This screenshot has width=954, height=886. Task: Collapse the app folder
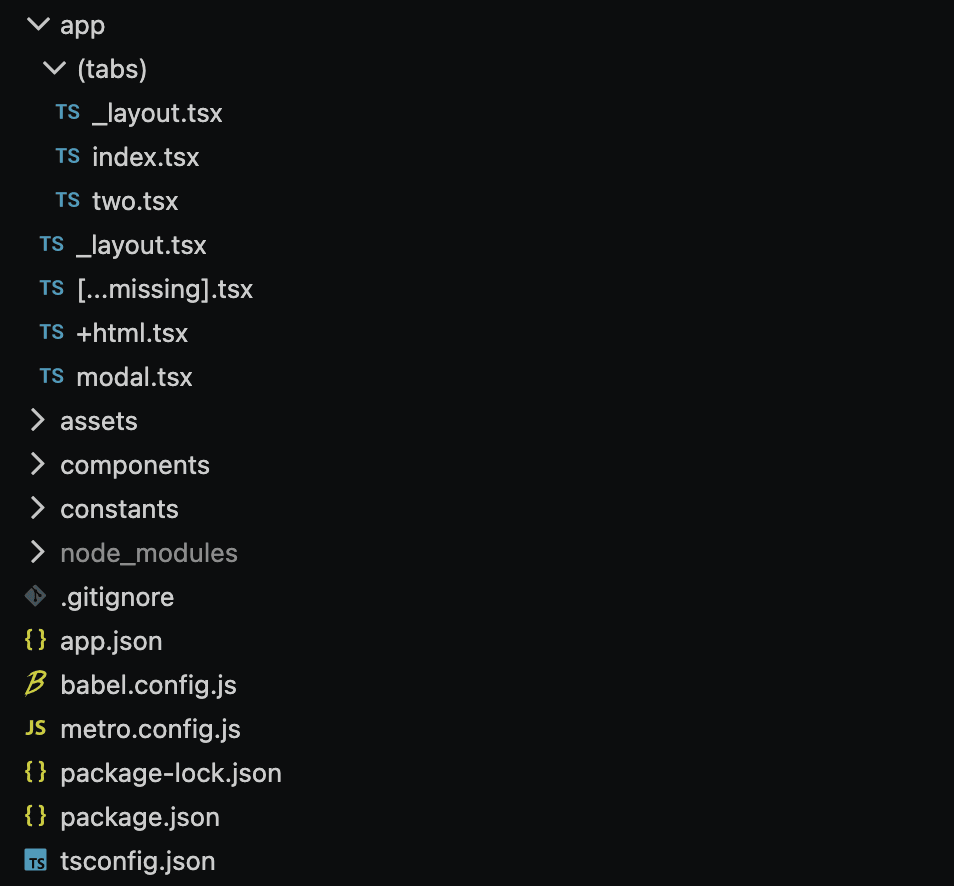point(37,24)
